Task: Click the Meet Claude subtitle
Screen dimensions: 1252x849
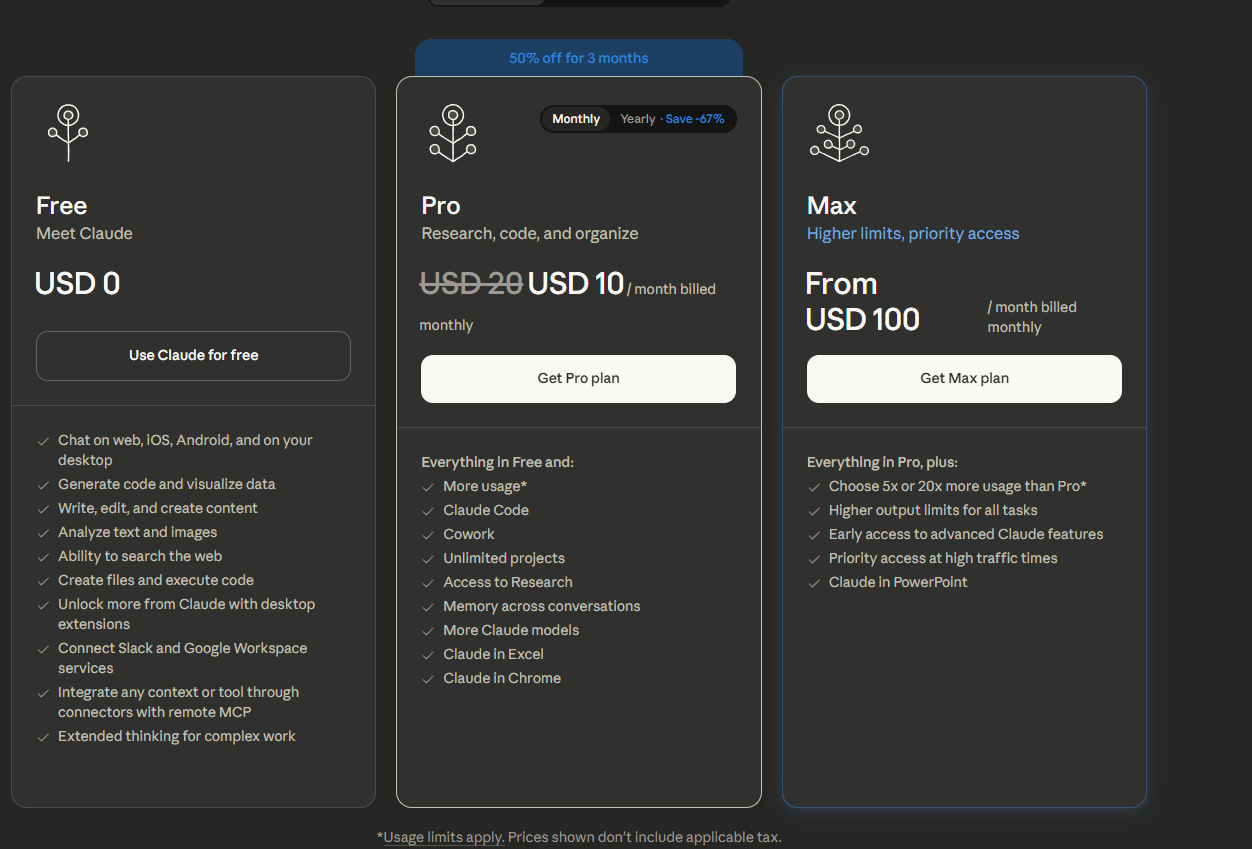Action: tap(84, 233)
